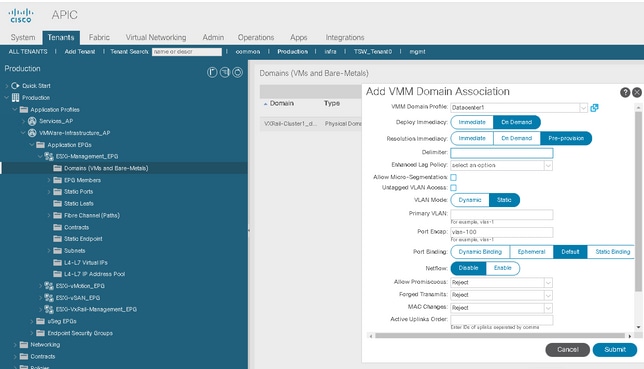Image resolution: width=644 pixels, height=369 pixels.
Task: Expand the Static Ports node
Action: pyautogui.click(x=48, y=191)
